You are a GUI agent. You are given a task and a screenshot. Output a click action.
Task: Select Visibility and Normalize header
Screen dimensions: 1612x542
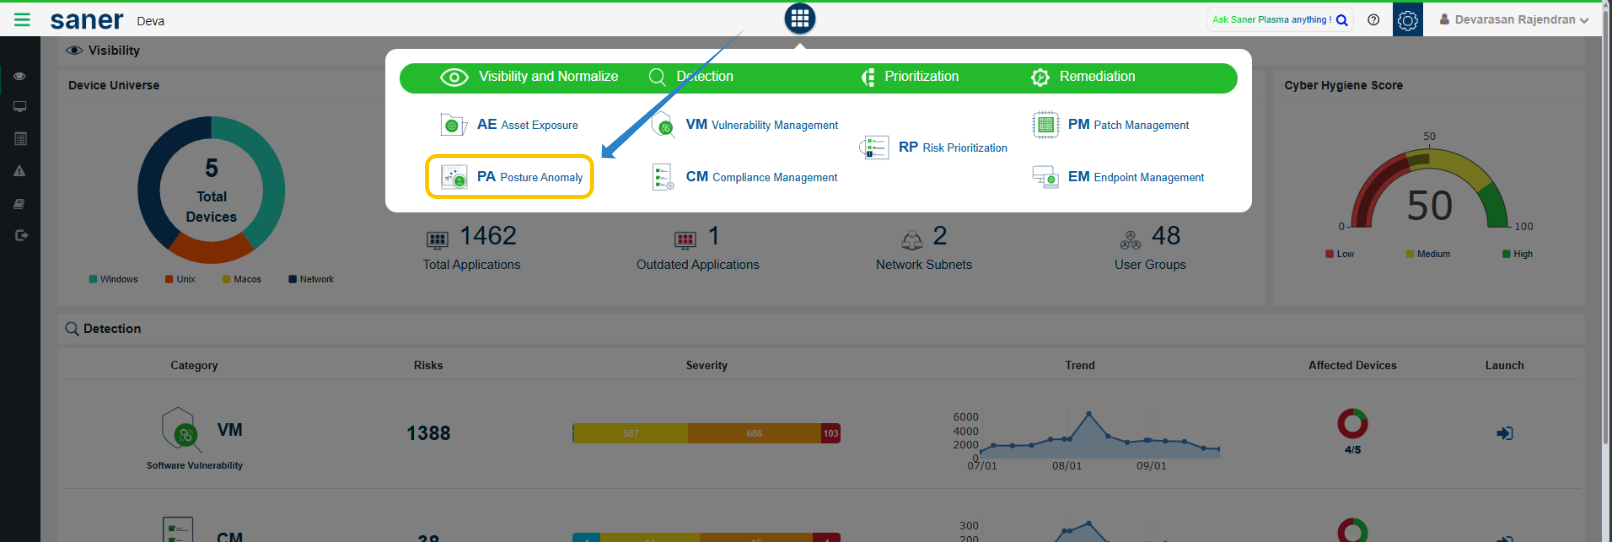529,77
